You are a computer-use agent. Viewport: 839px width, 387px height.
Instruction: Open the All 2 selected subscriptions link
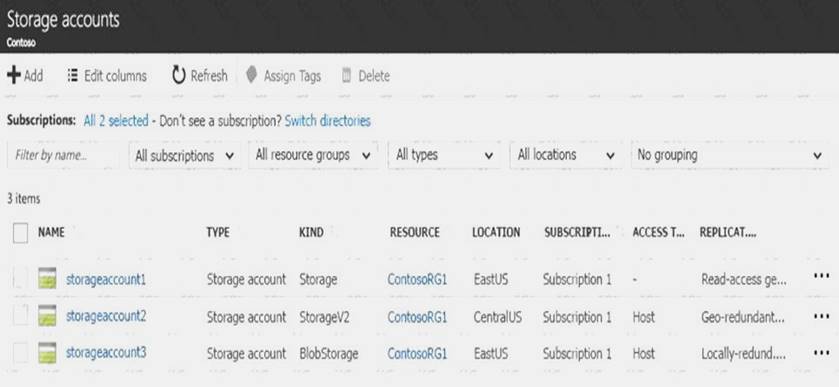116,121
